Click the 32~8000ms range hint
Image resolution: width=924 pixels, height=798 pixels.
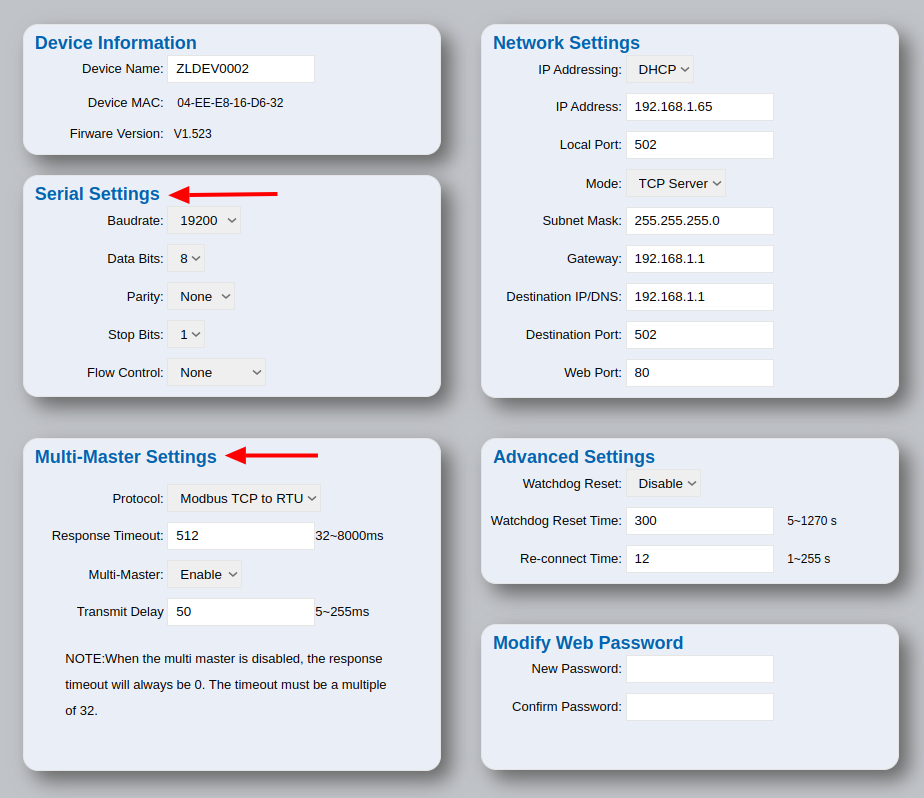pyautogui.click(x=349, y=536)
